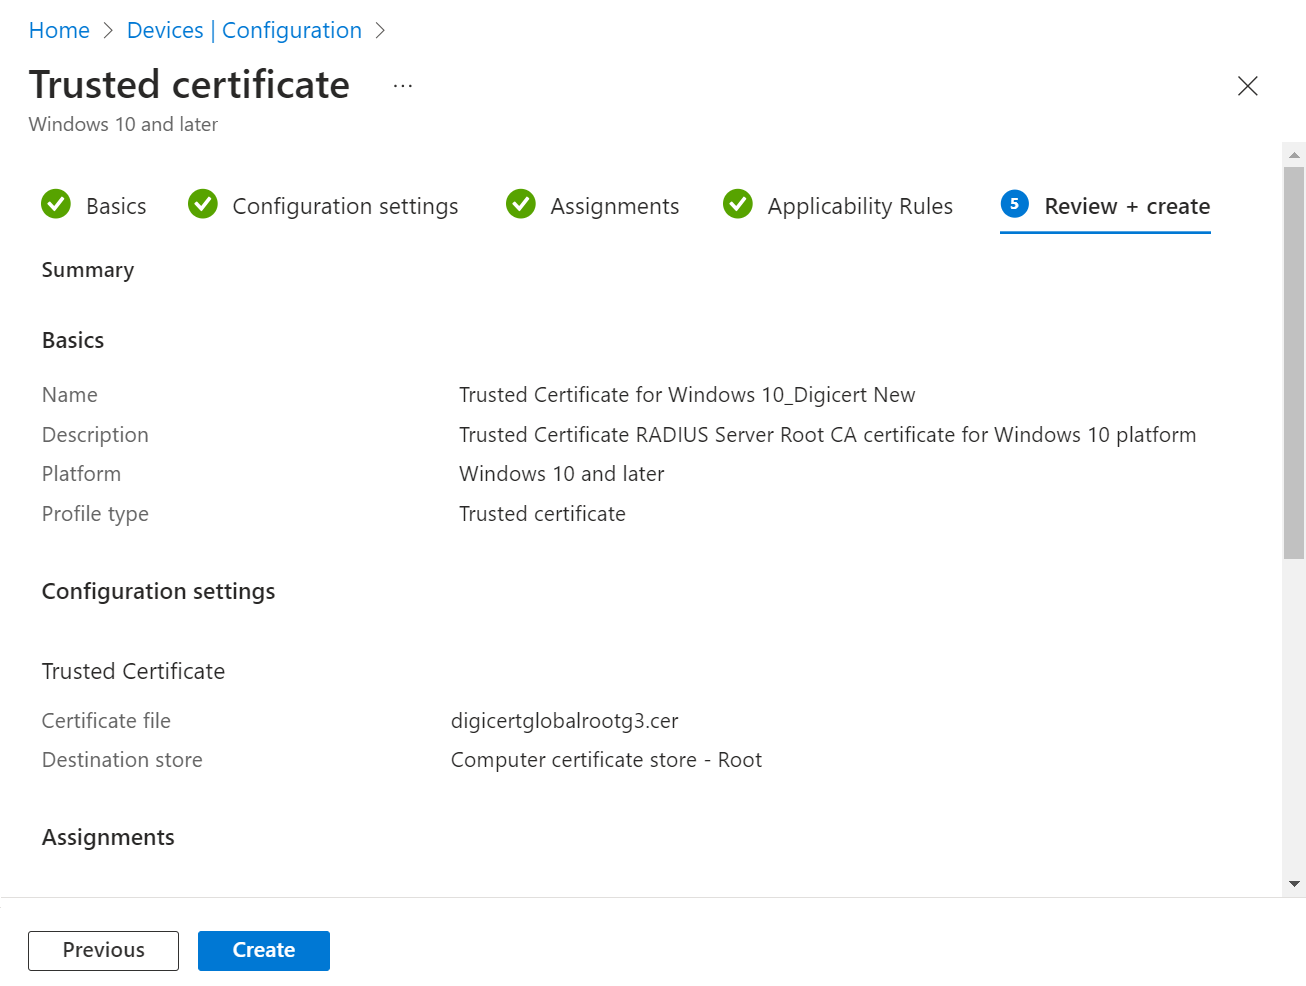Click the Basics step green checkmark icon
This screenshot has width=1306, height=986.
coord(56,204)
